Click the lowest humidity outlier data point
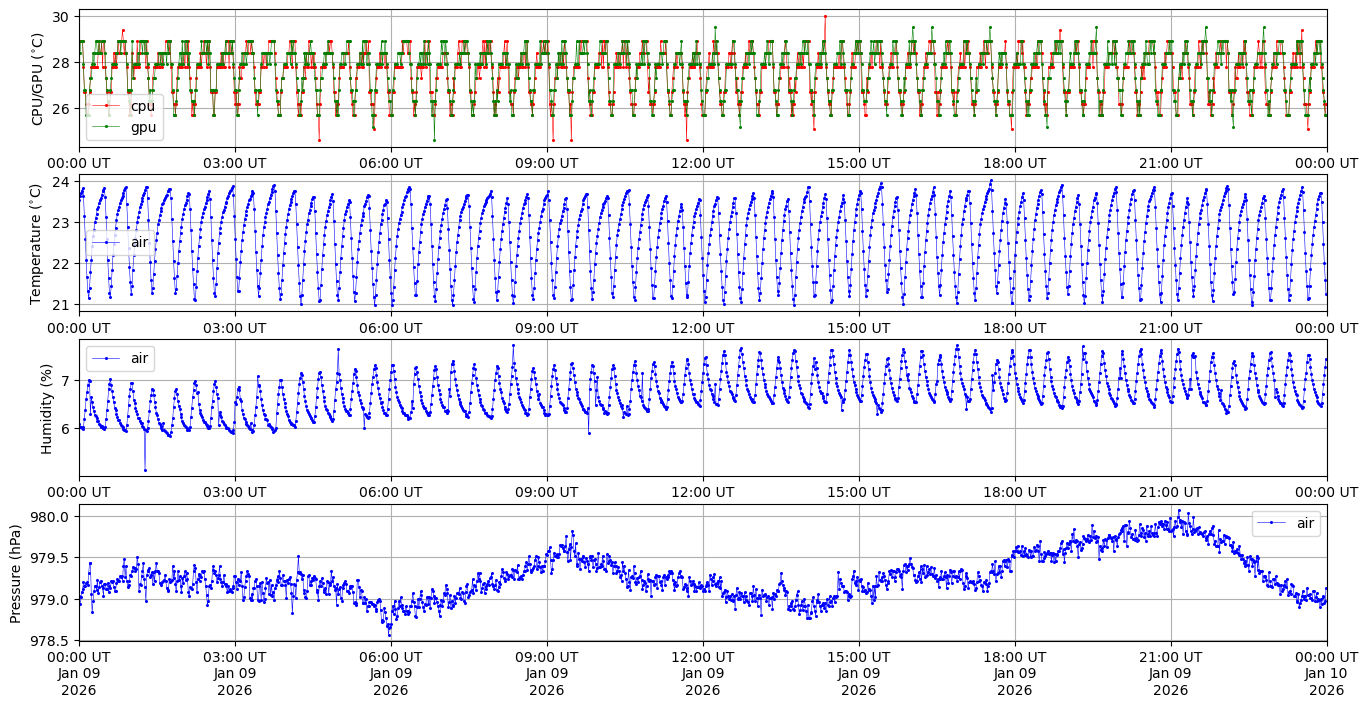The height and width of the screenshot is (707, 1368). tap(145, 470)
